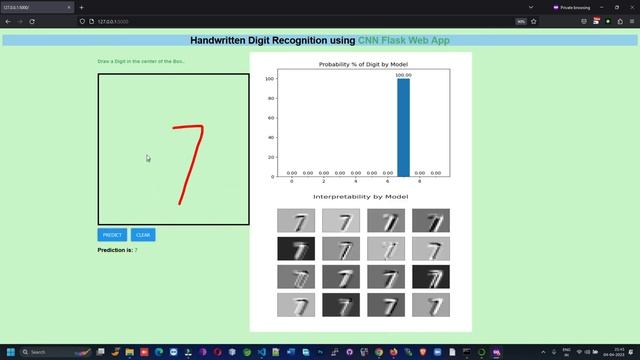This screenshot has height=360, width=640.
Task: Open the Terminal icon in the taskbar
Action: [467, 352]
